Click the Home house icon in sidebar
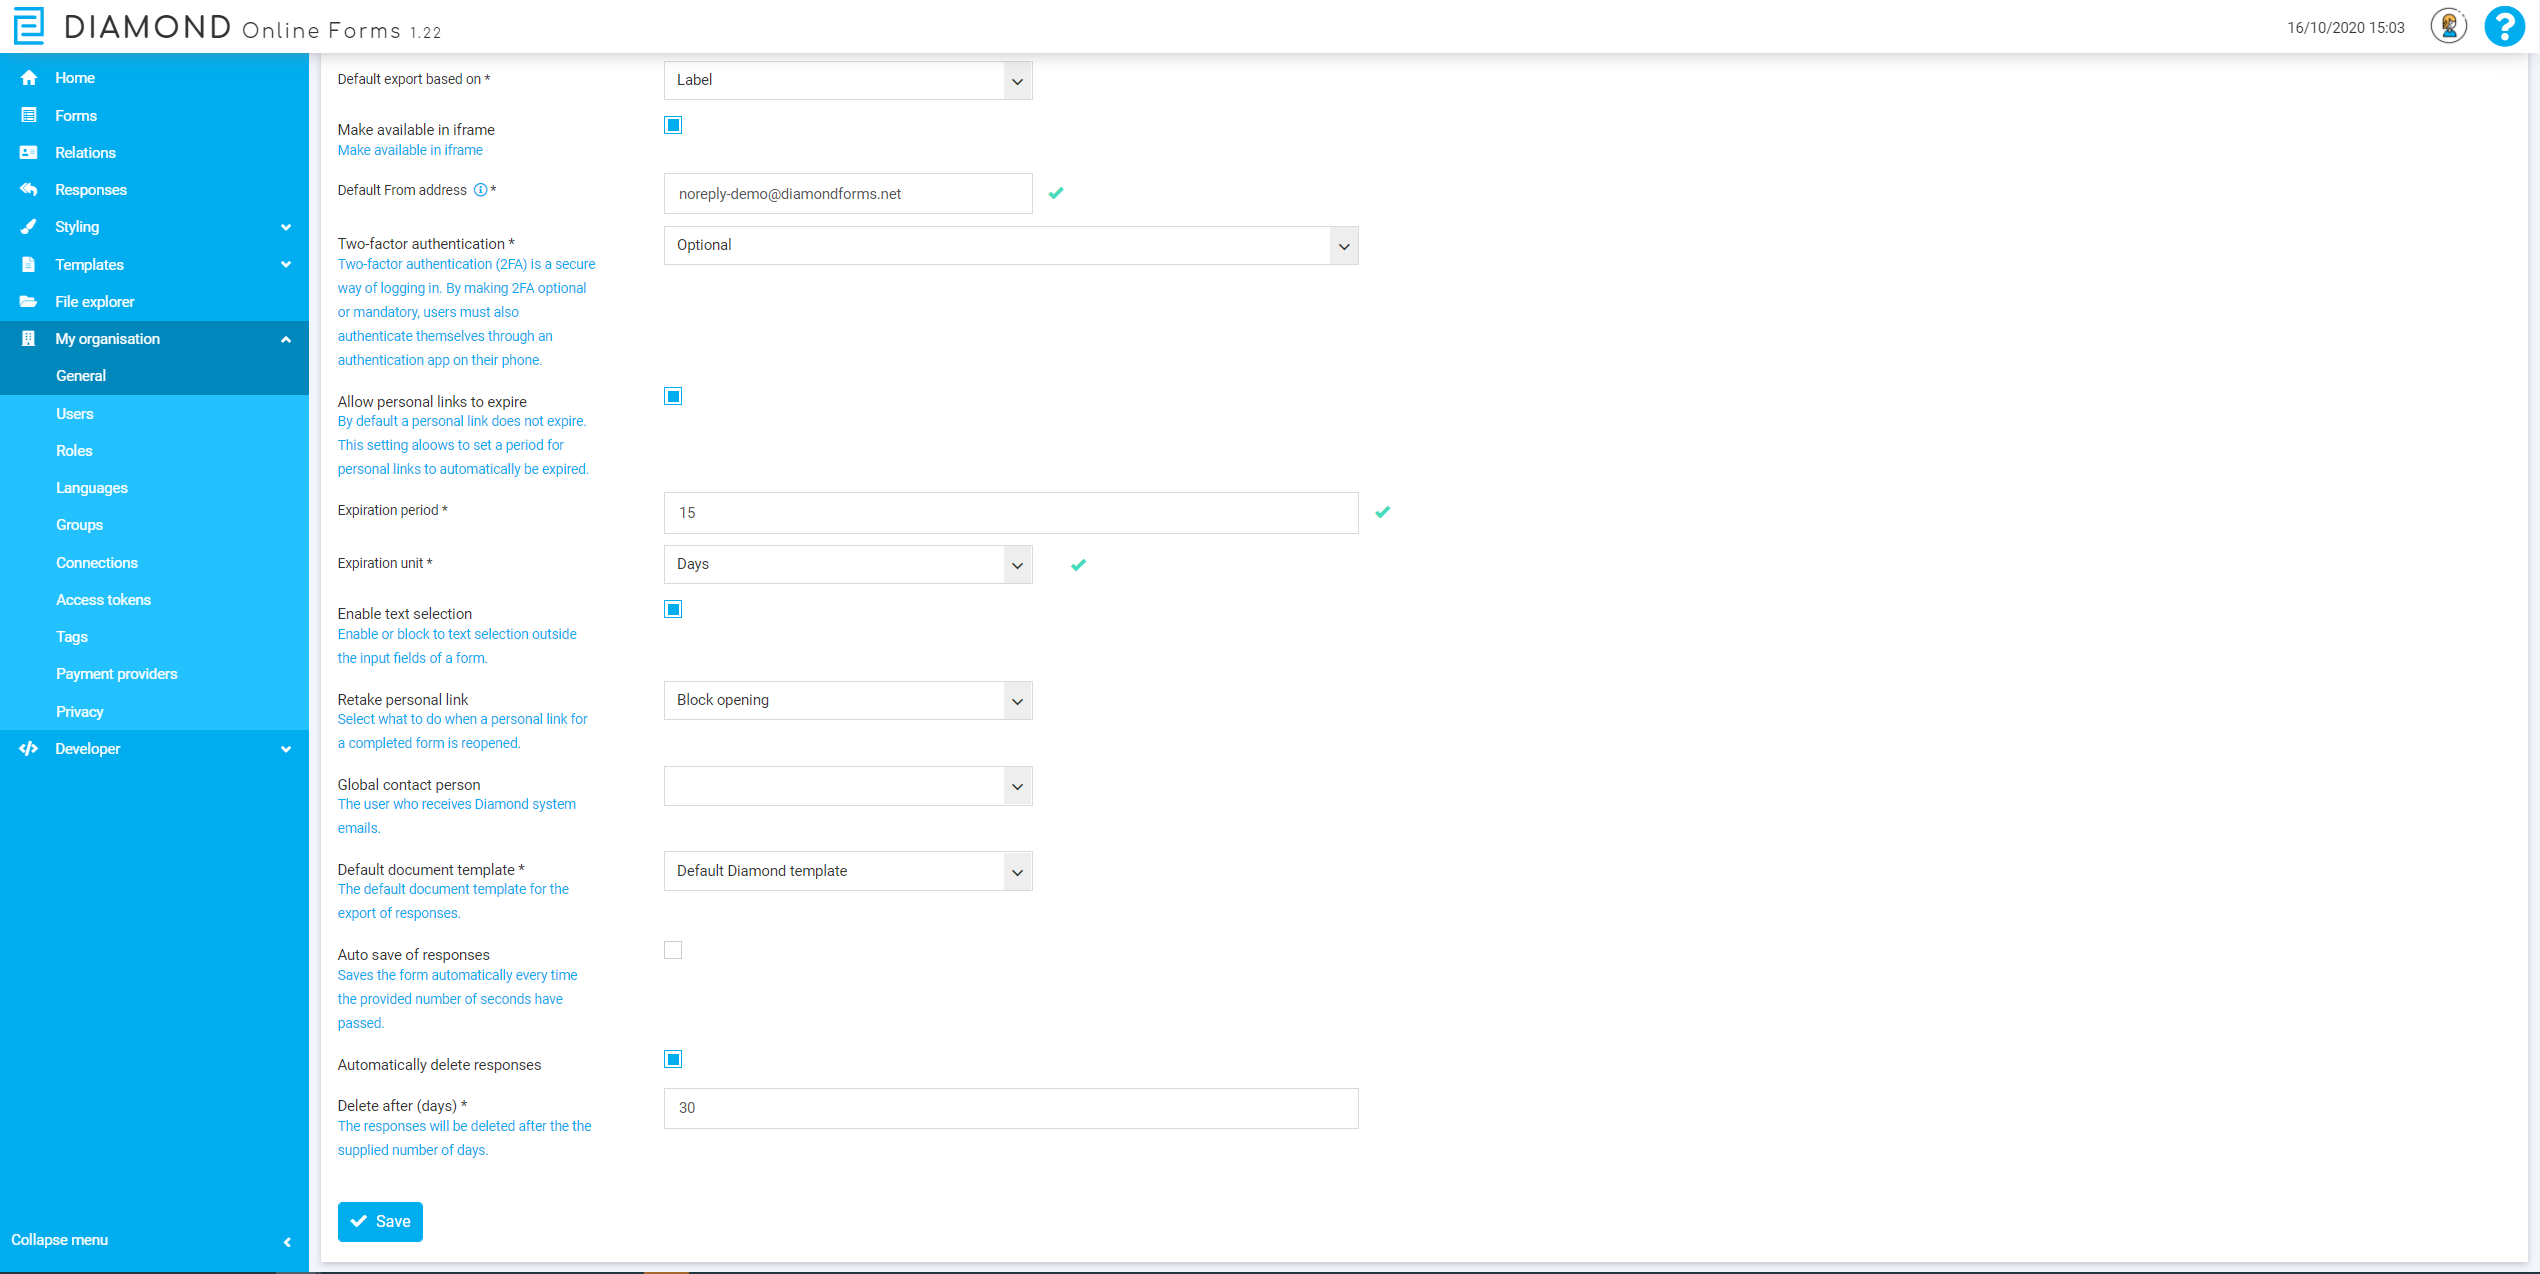This screenshot has width=2540, height=1274. click(29, 78)
